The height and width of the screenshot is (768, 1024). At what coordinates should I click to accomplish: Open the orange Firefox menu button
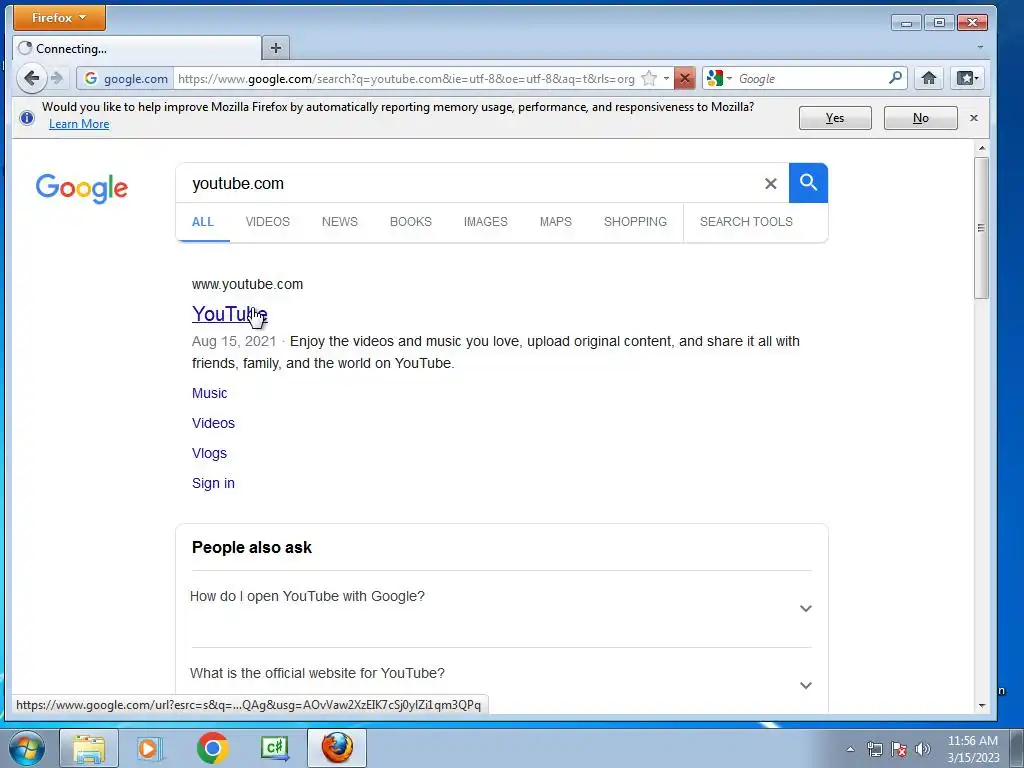pos(59,18)
